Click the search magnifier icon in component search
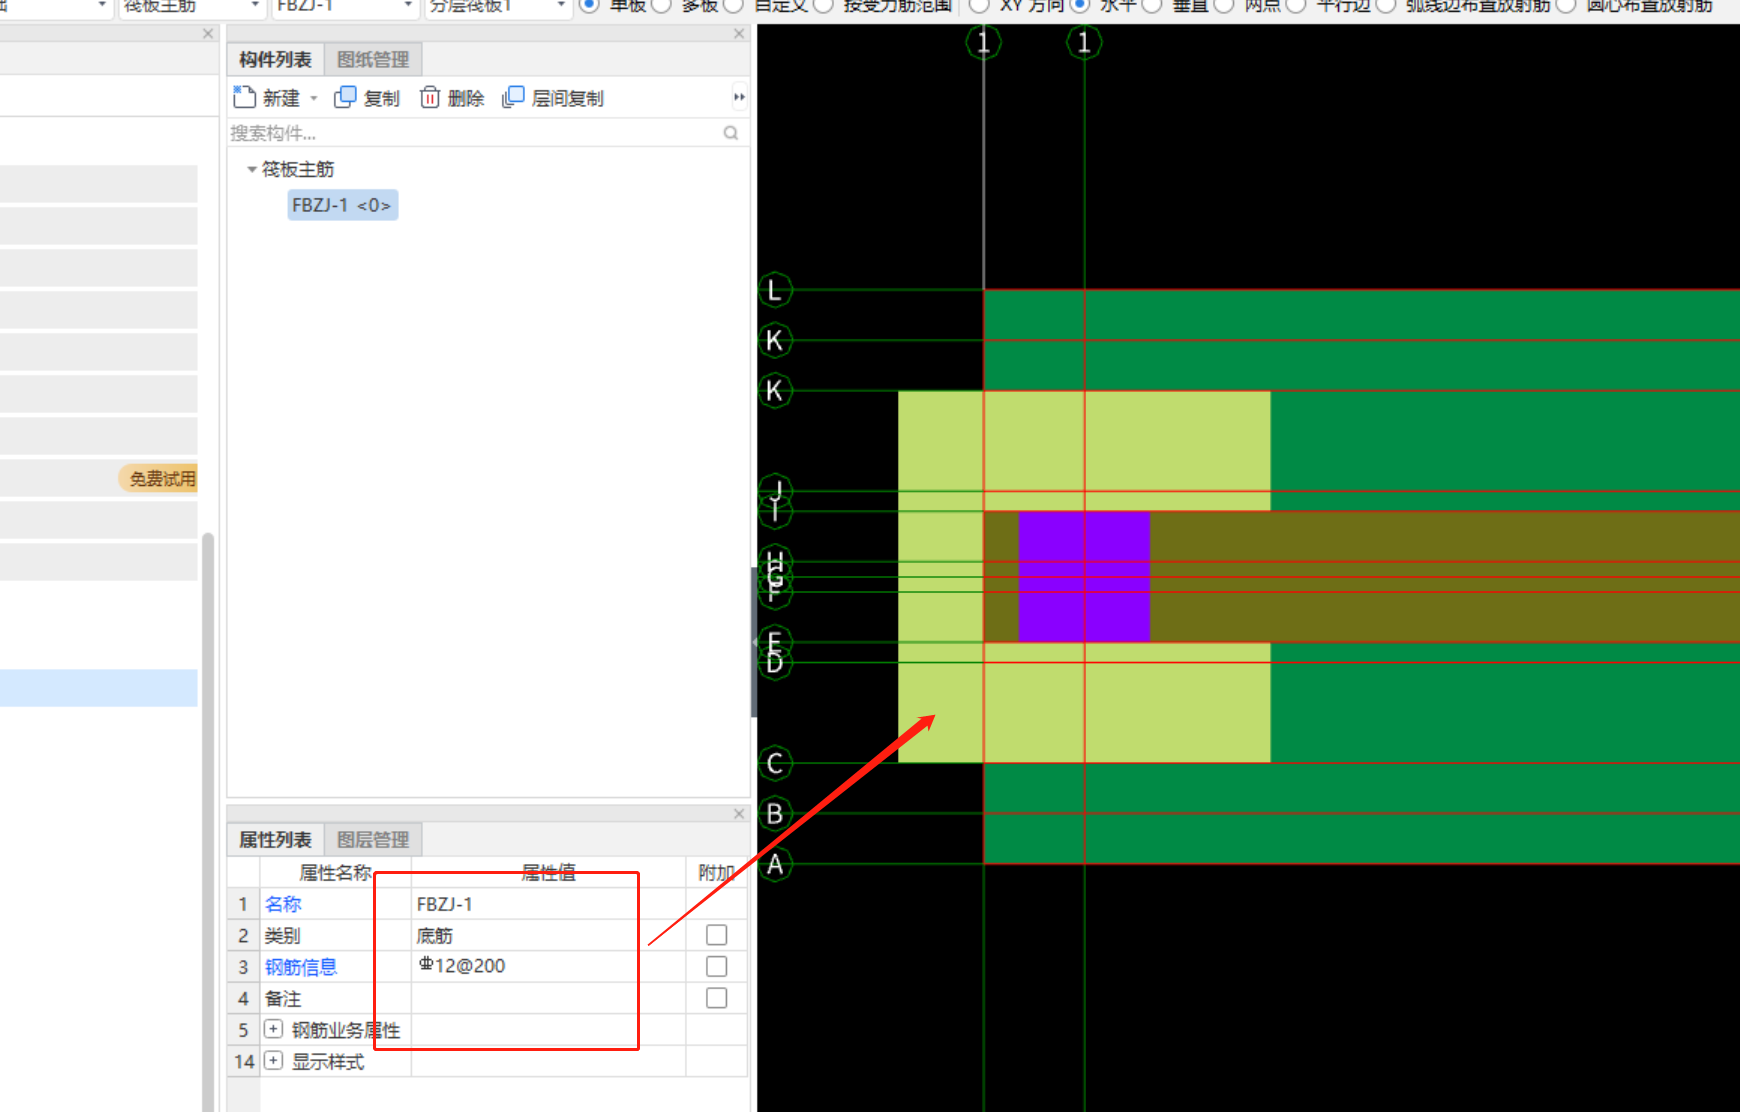Screen dimensions: 1740x1112 [x=731, y=133]
